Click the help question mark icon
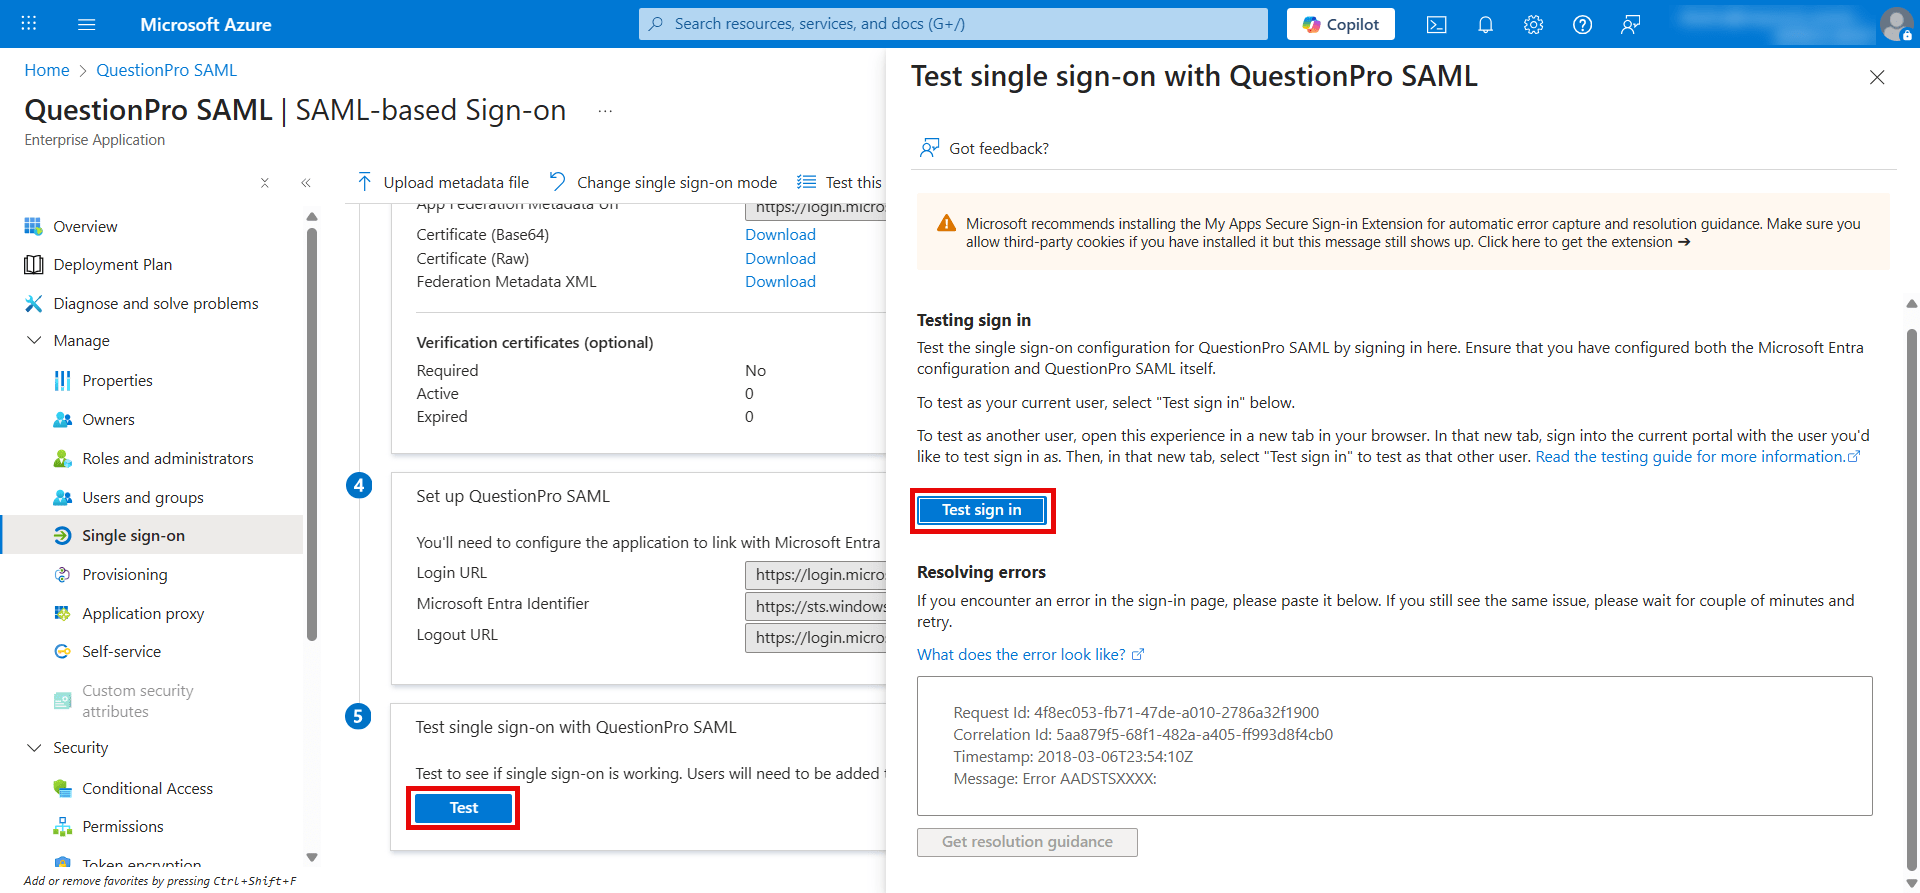The width and height of the screenshot is (1920, 893). (1582, 25)
